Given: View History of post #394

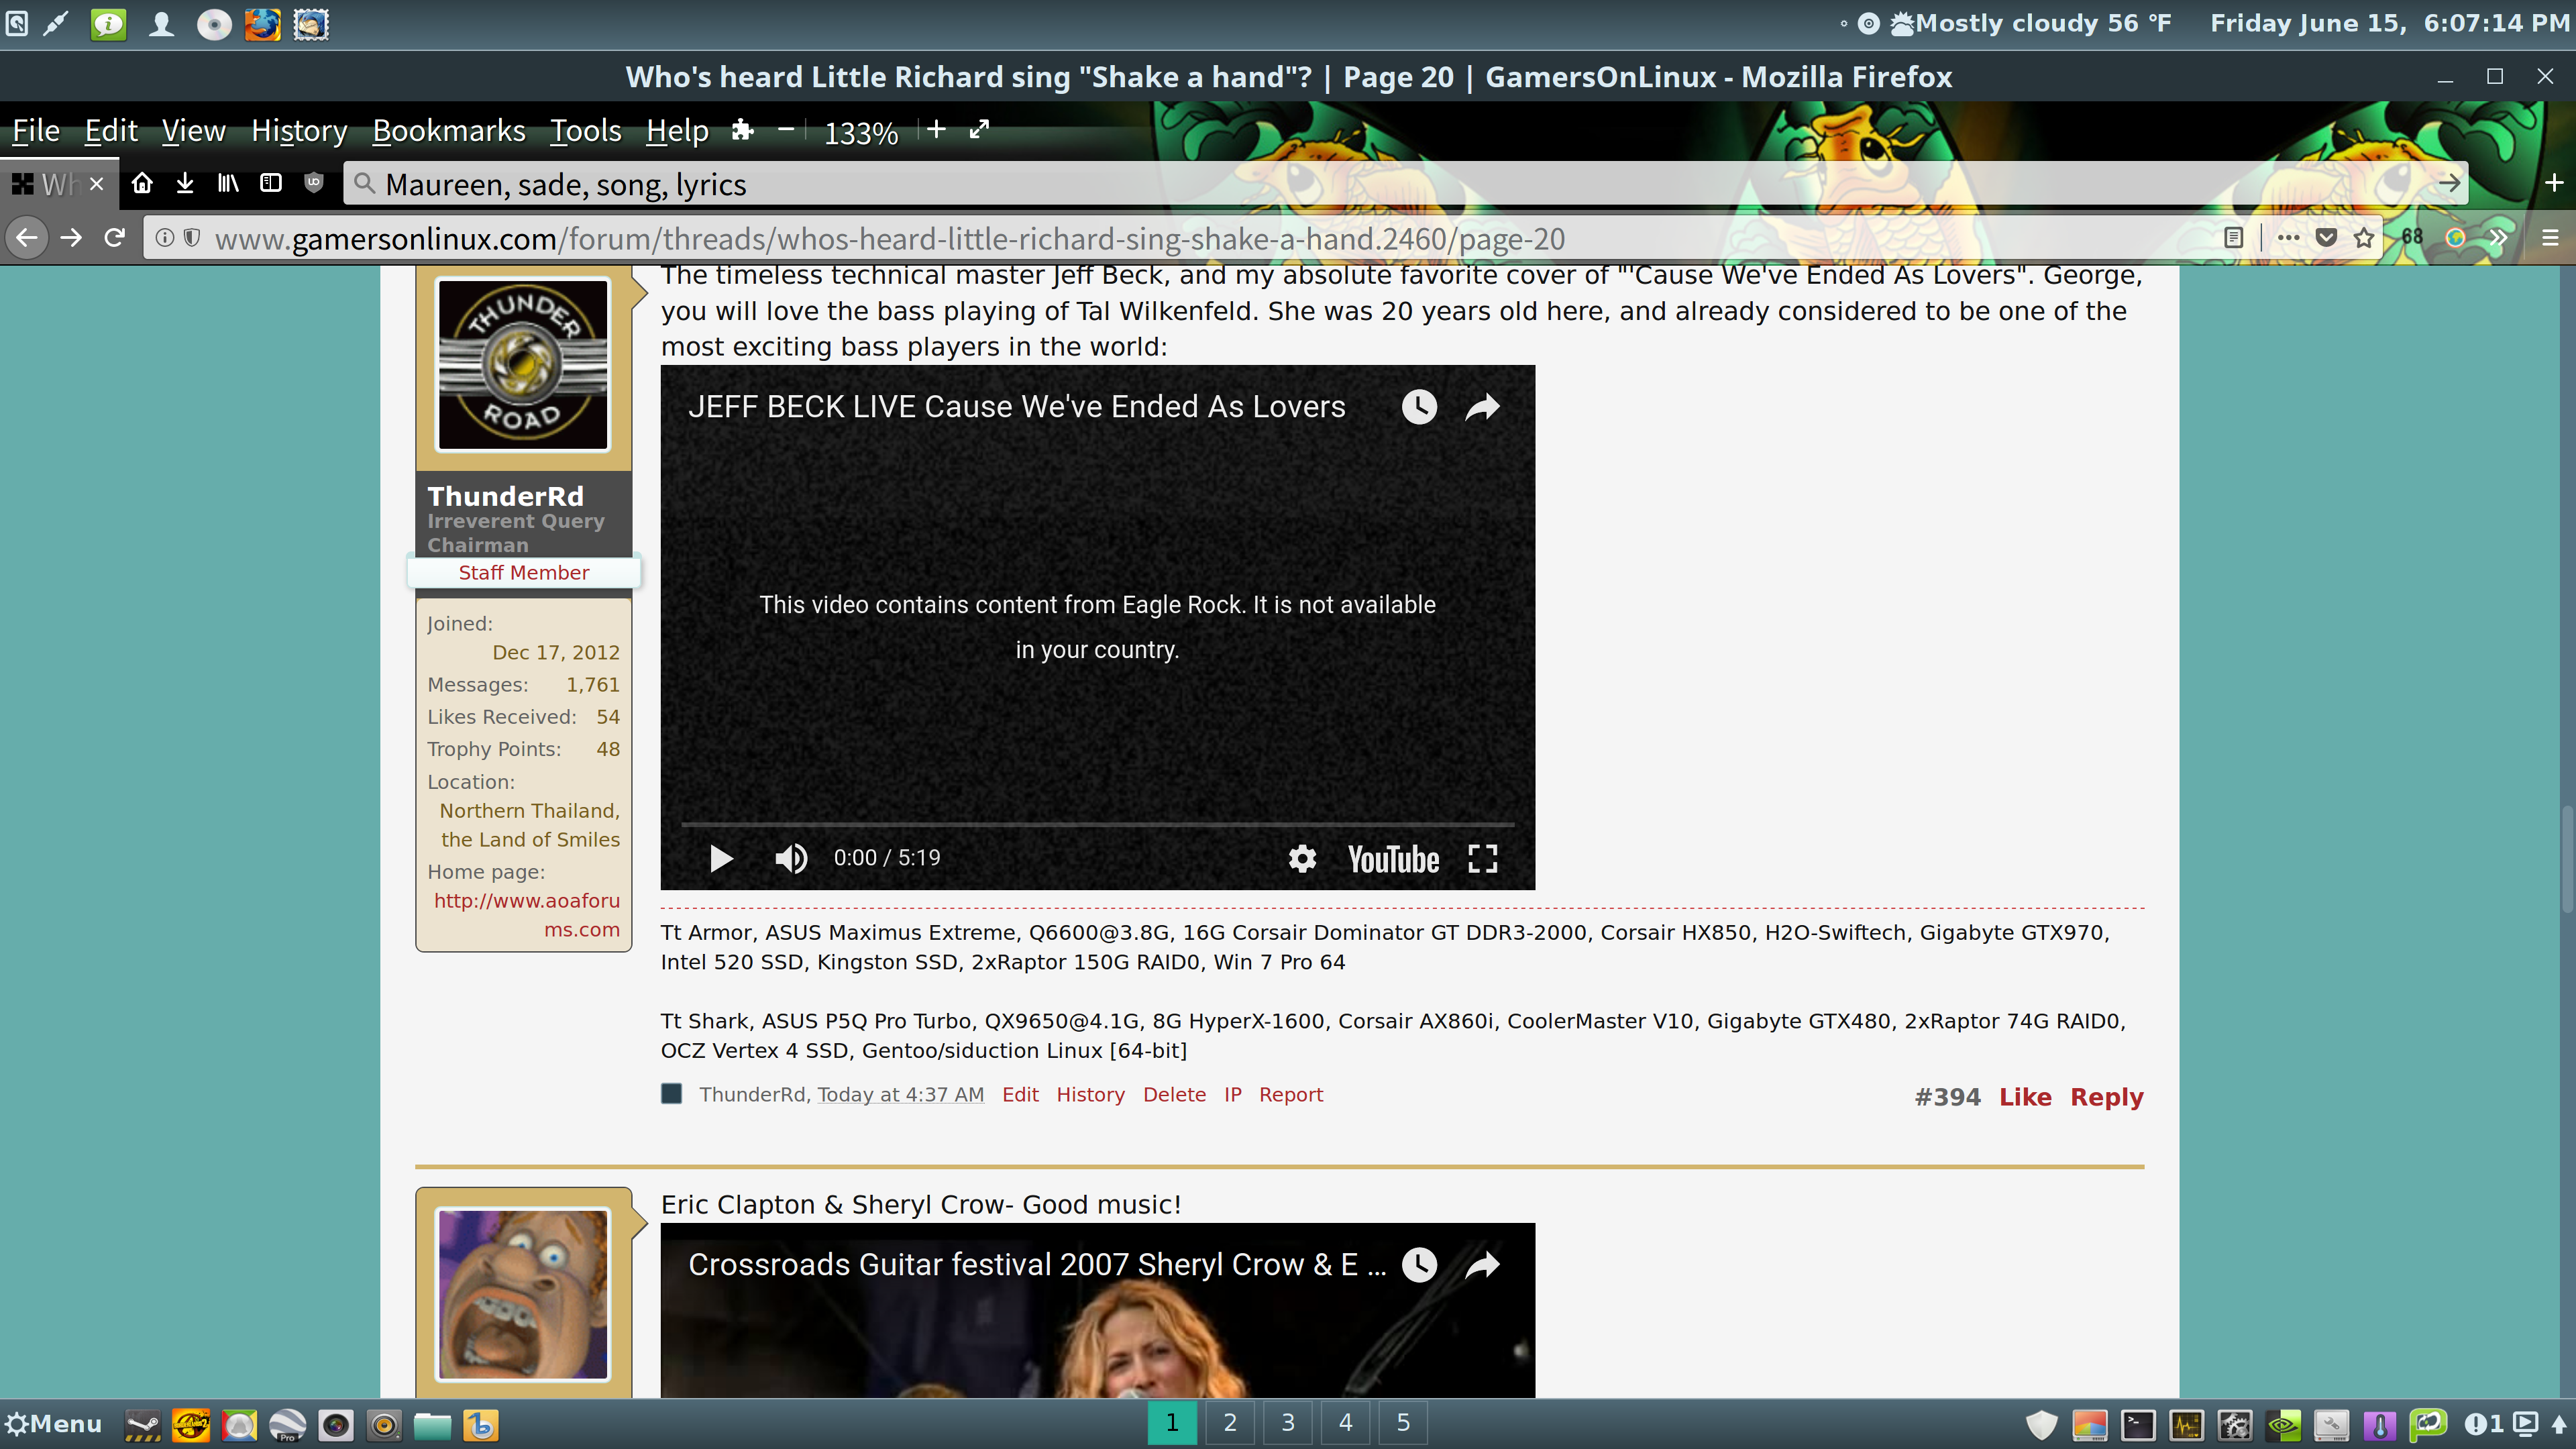Looking at the screenshot, I should pyautogui.click(x=1090, y=1094).
